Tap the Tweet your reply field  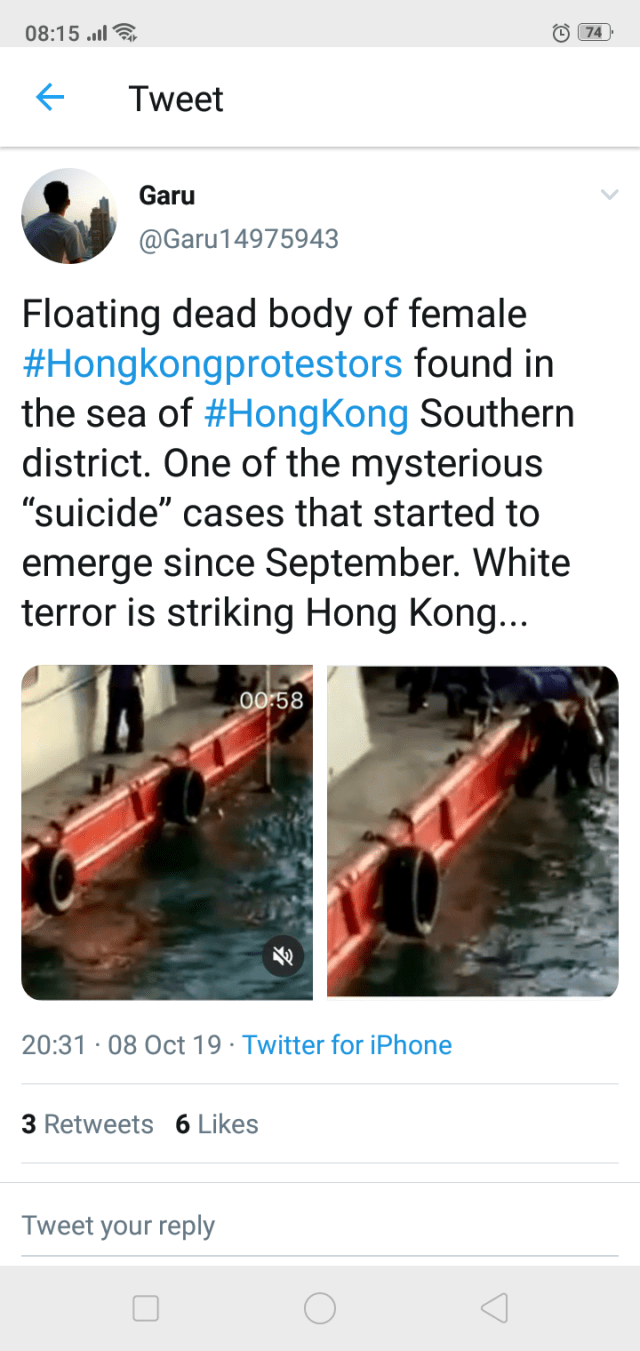320,1225
